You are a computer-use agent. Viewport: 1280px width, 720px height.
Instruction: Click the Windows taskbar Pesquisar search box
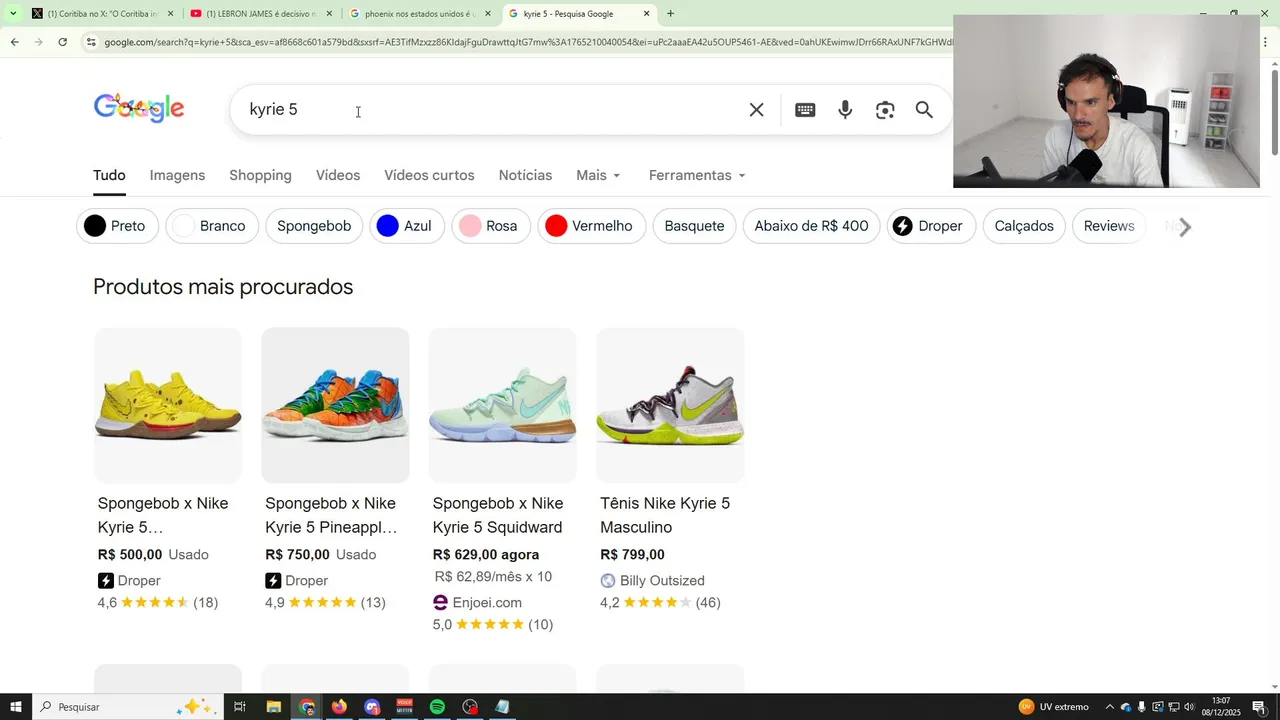(x=128, y=707)
